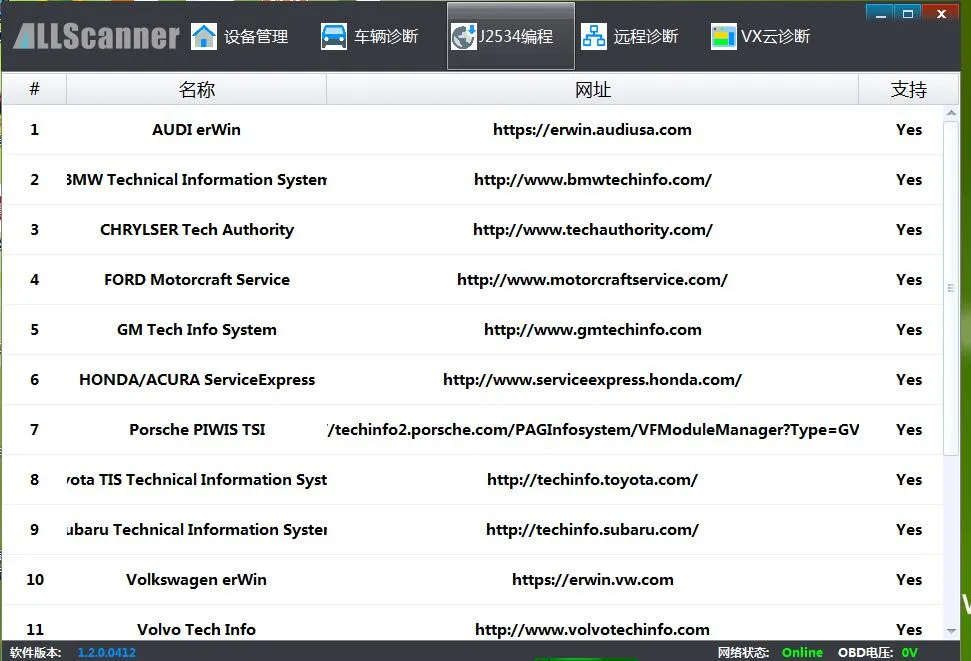
Task: Sort by the 名称 column header
Action: point(196,89)
